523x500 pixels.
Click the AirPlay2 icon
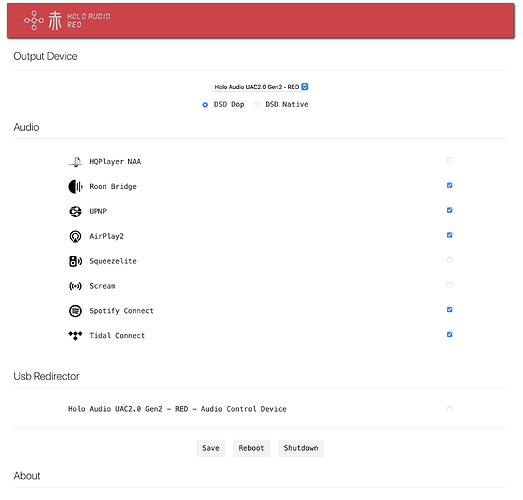point(75,236)
